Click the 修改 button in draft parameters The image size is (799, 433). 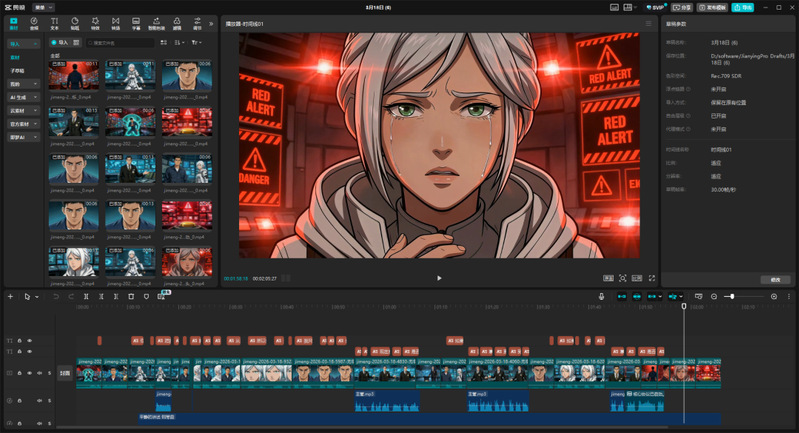[775, 279]
